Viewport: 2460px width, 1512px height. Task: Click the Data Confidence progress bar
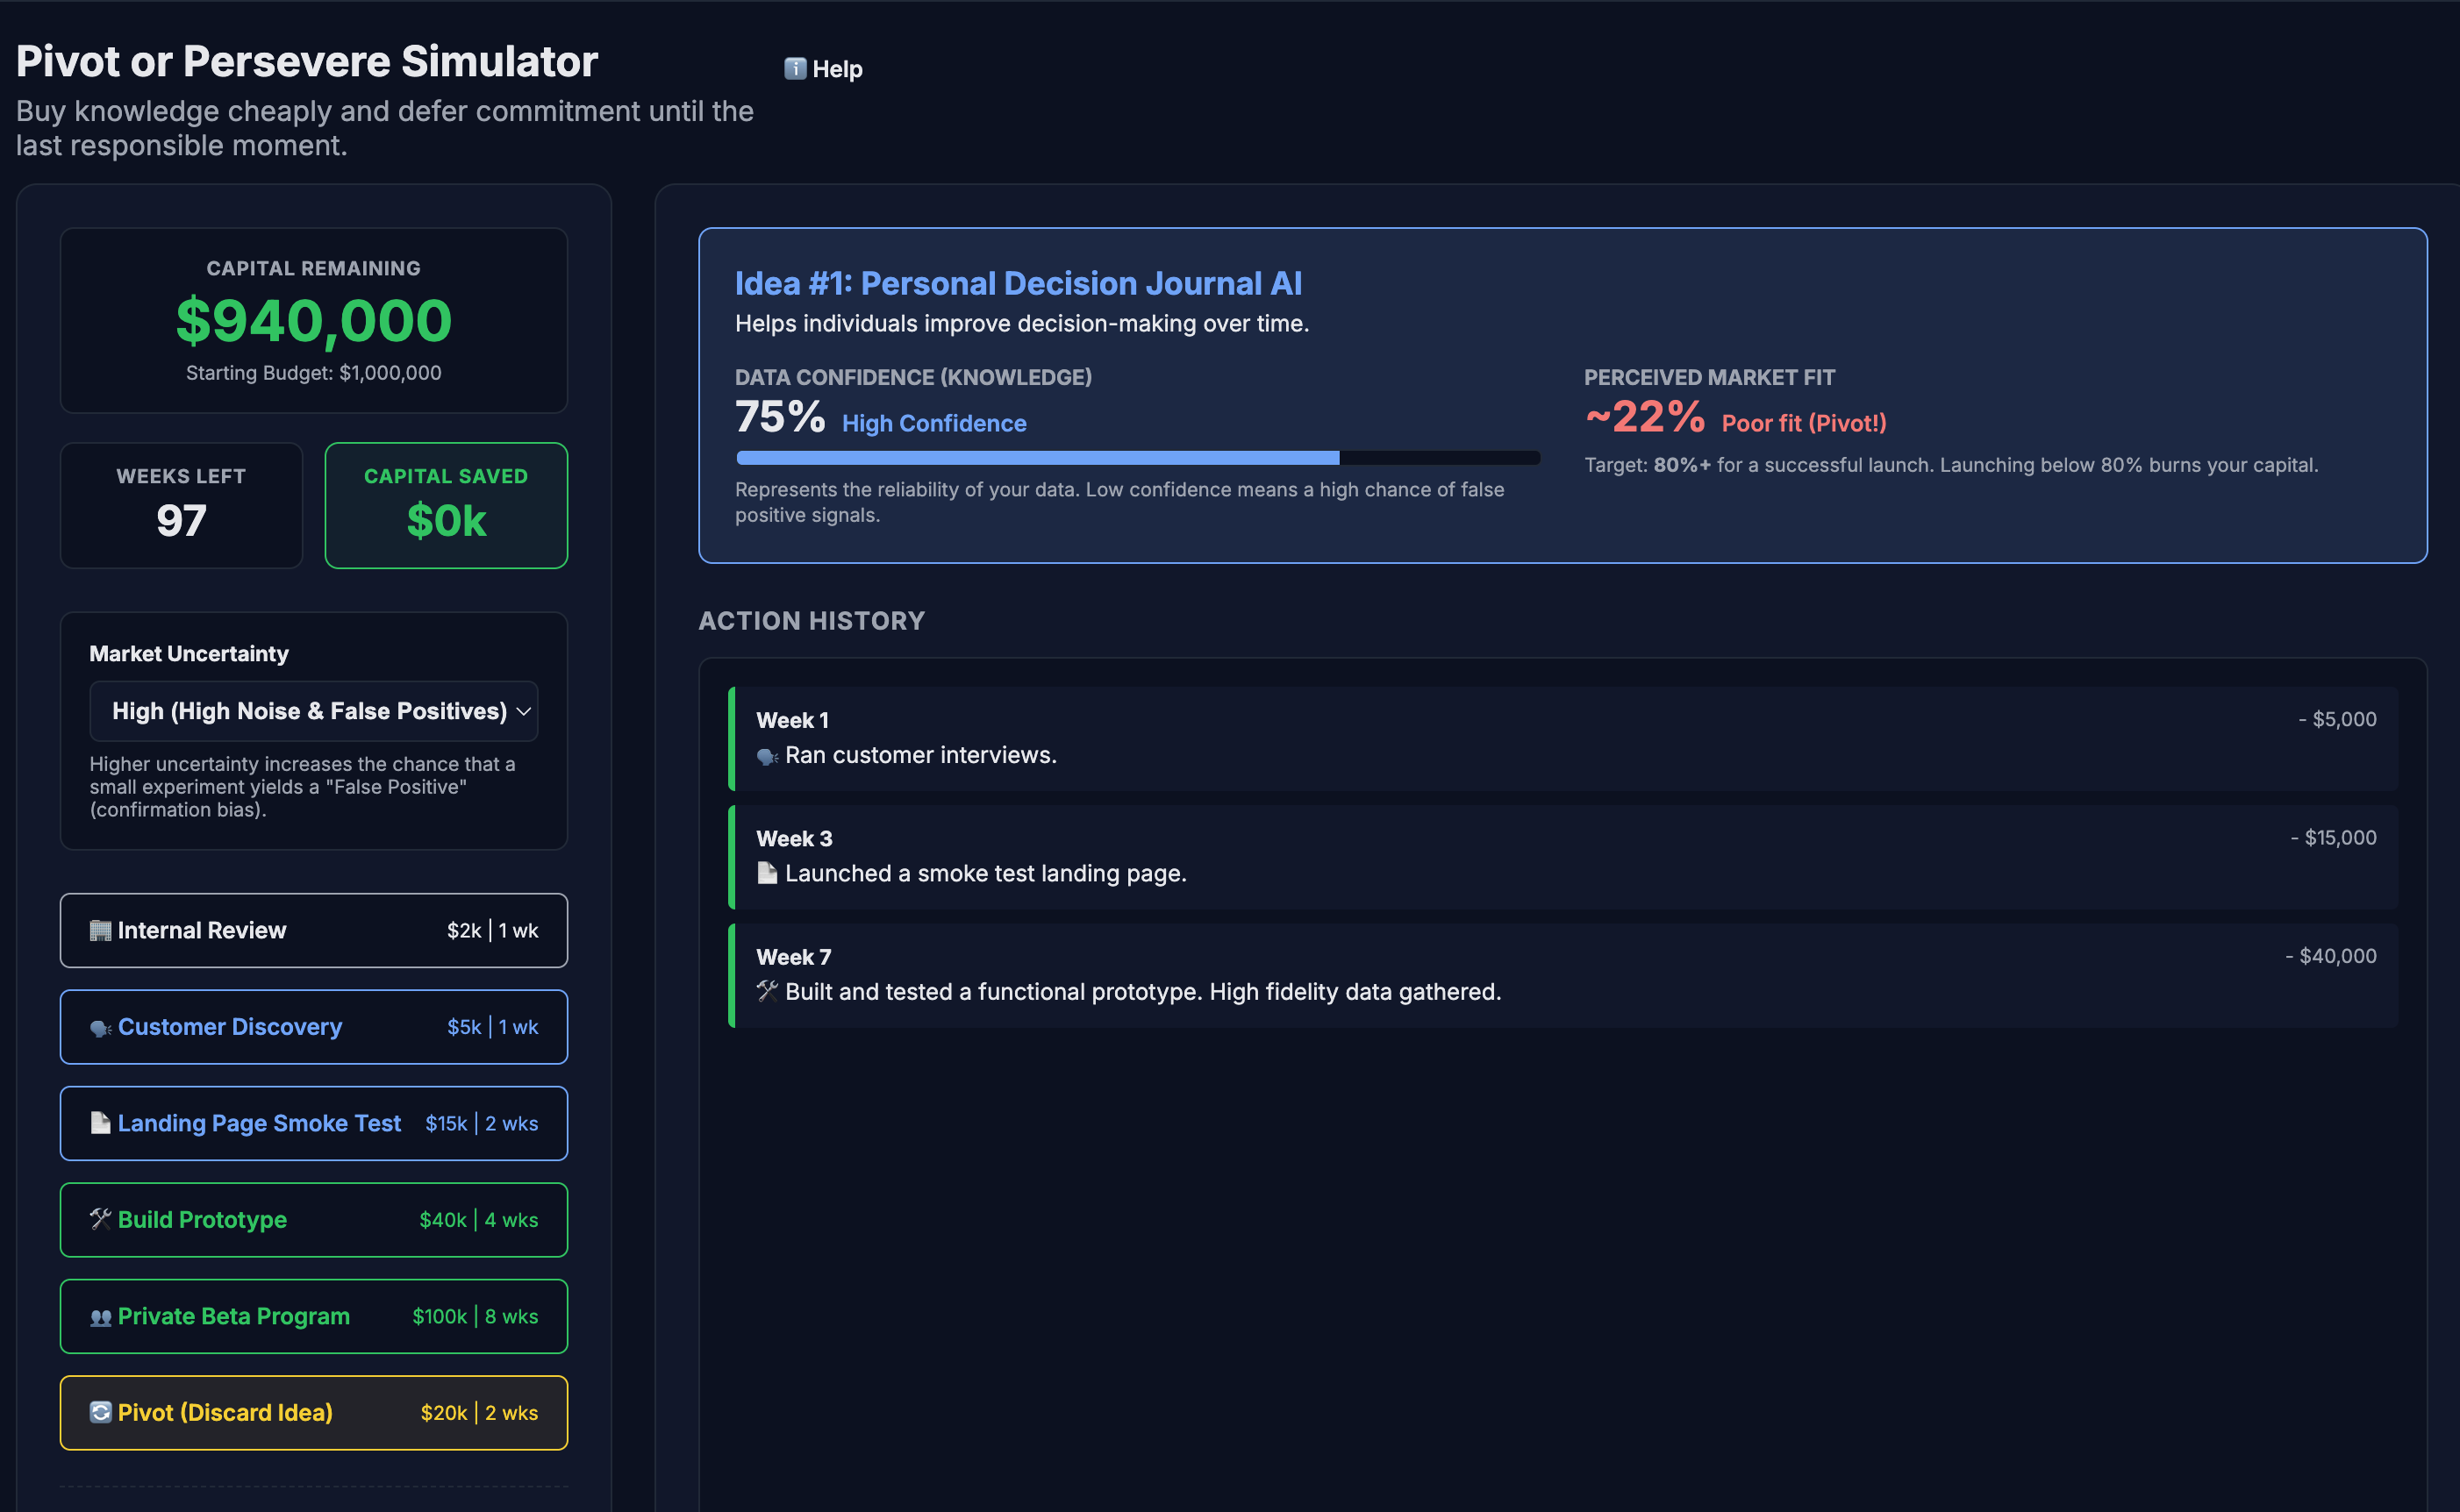click(1138, 458)
